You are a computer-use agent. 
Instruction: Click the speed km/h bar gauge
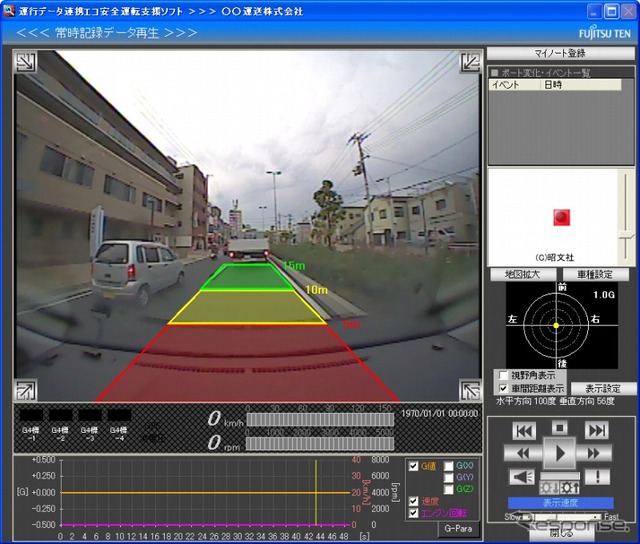point(320,420)
